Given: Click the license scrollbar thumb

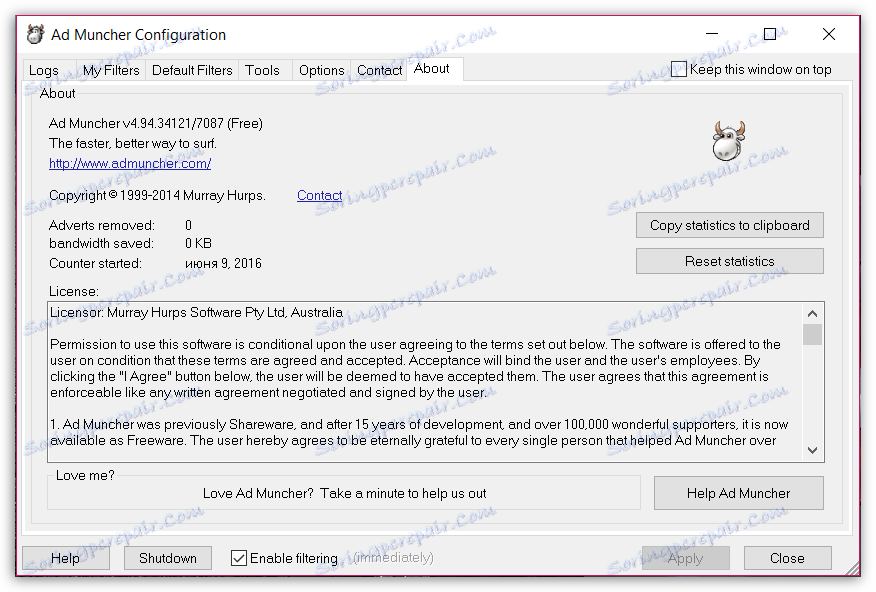Looking at the screenshot, I should pyautogui.click(x=812, y=335).
